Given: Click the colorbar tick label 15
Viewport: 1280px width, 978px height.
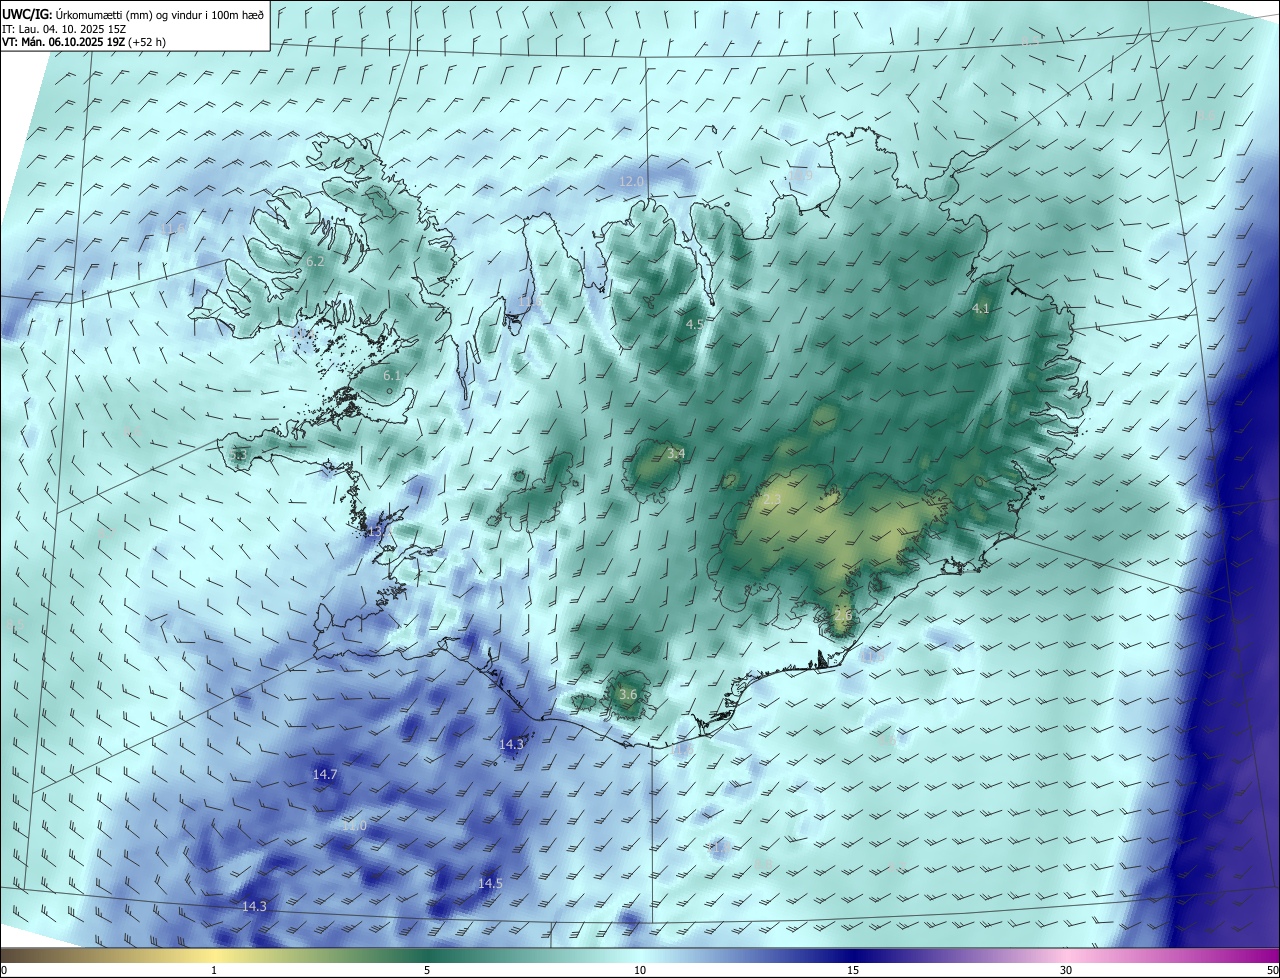Looking at the screenshot, I should 853,970.
